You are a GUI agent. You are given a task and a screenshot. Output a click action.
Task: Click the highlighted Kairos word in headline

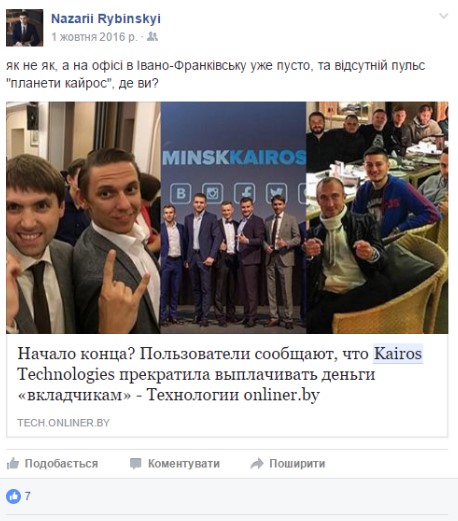click(x=398, y=353)
